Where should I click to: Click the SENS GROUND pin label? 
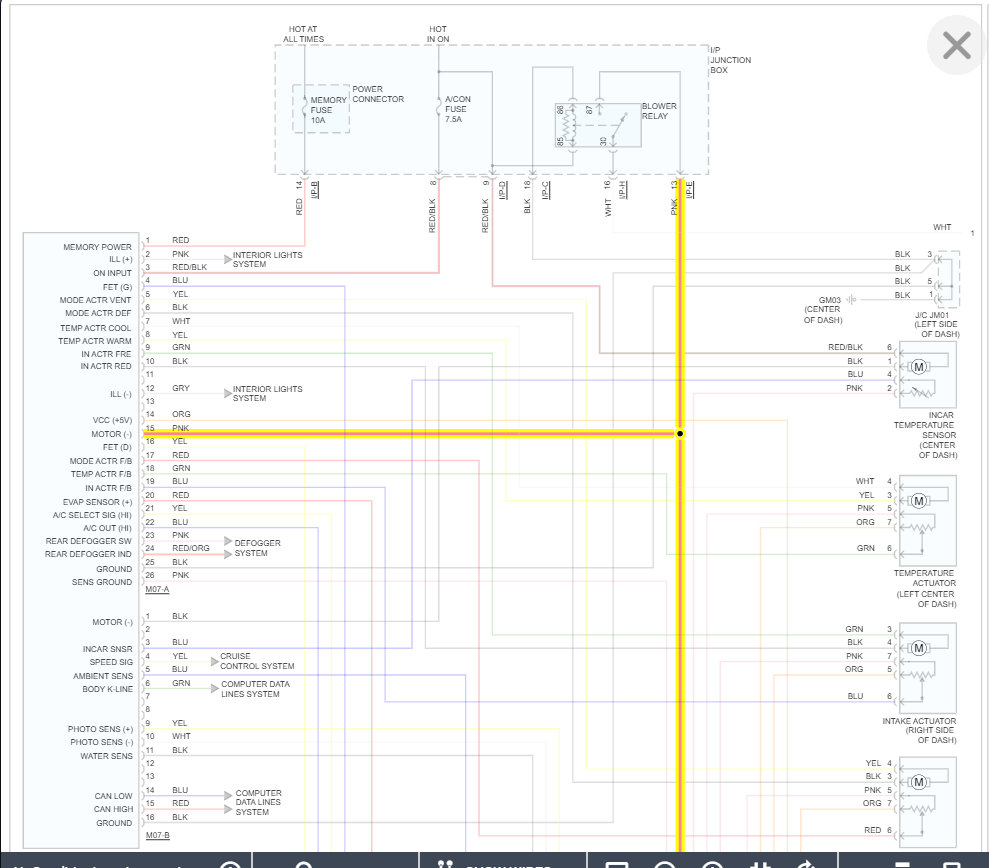102,582
